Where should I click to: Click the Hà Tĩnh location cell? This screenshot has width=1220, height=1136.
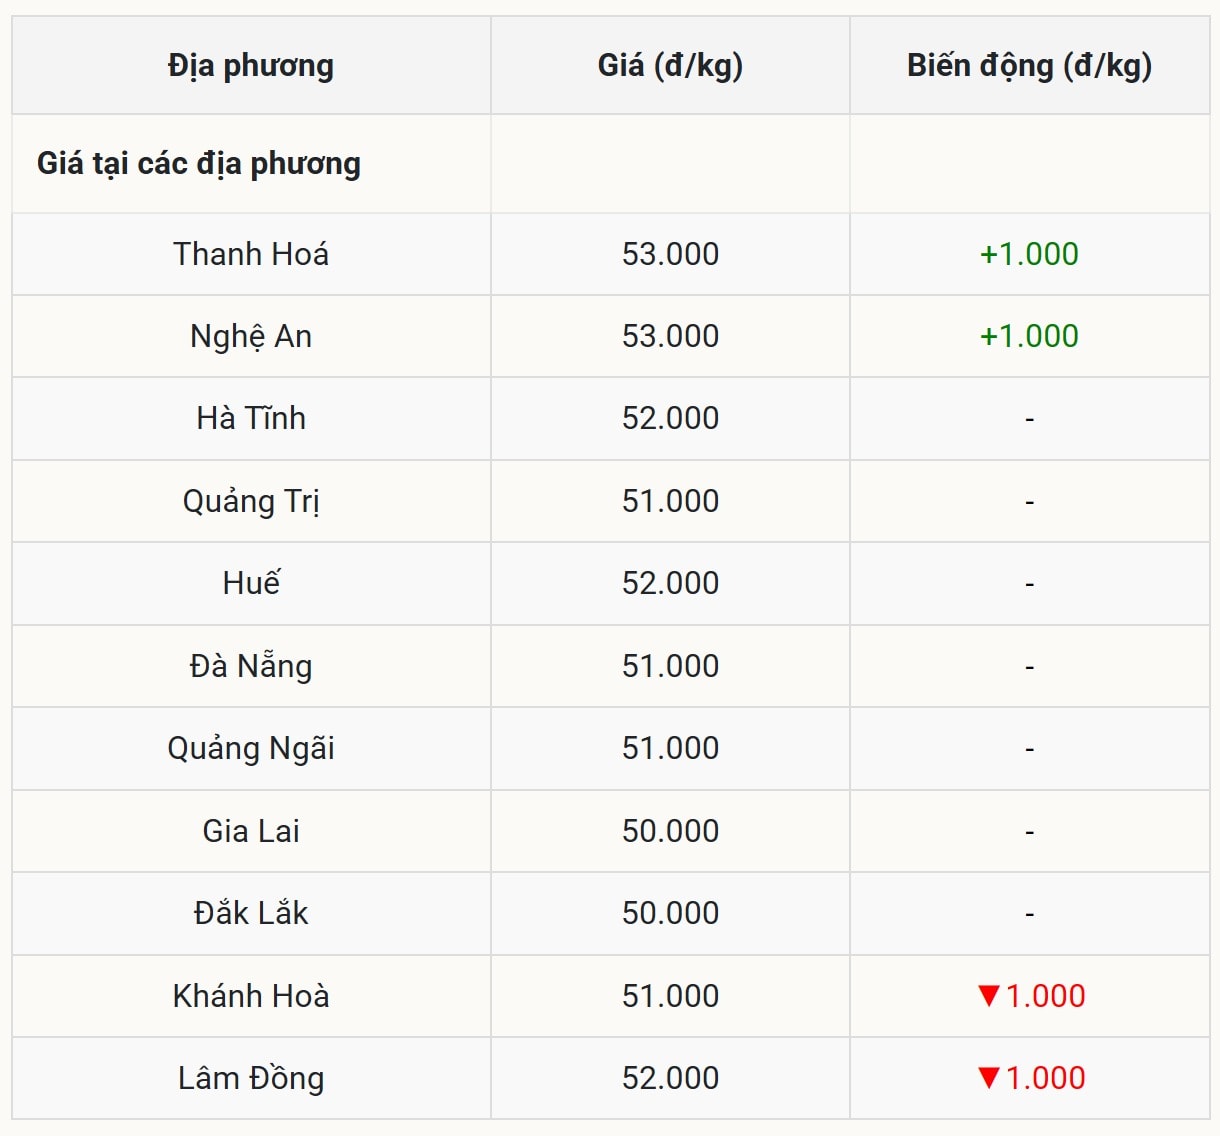(251, 418)
